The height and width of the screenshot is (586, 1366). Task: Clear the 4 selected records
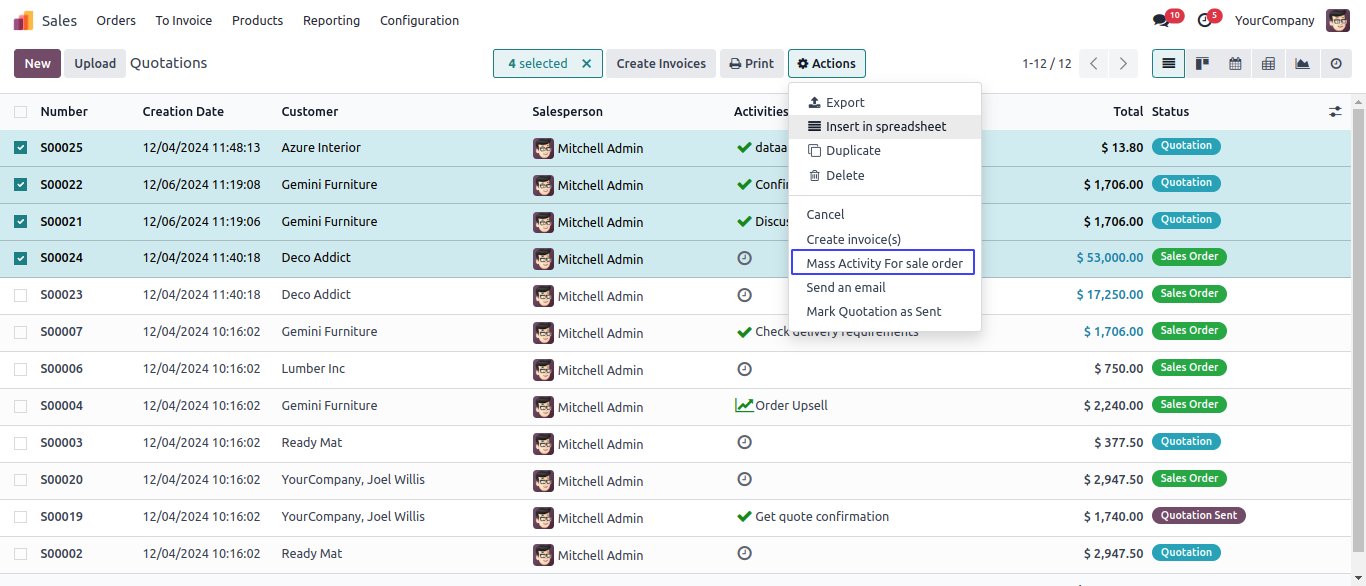pyautogui.click(x=587, y=64)
